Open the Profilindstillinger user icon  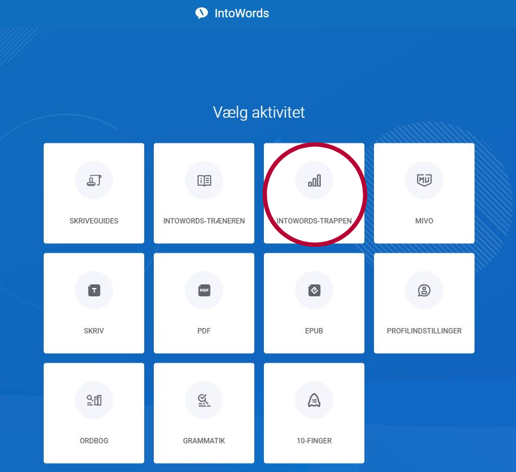click(424, 290)
